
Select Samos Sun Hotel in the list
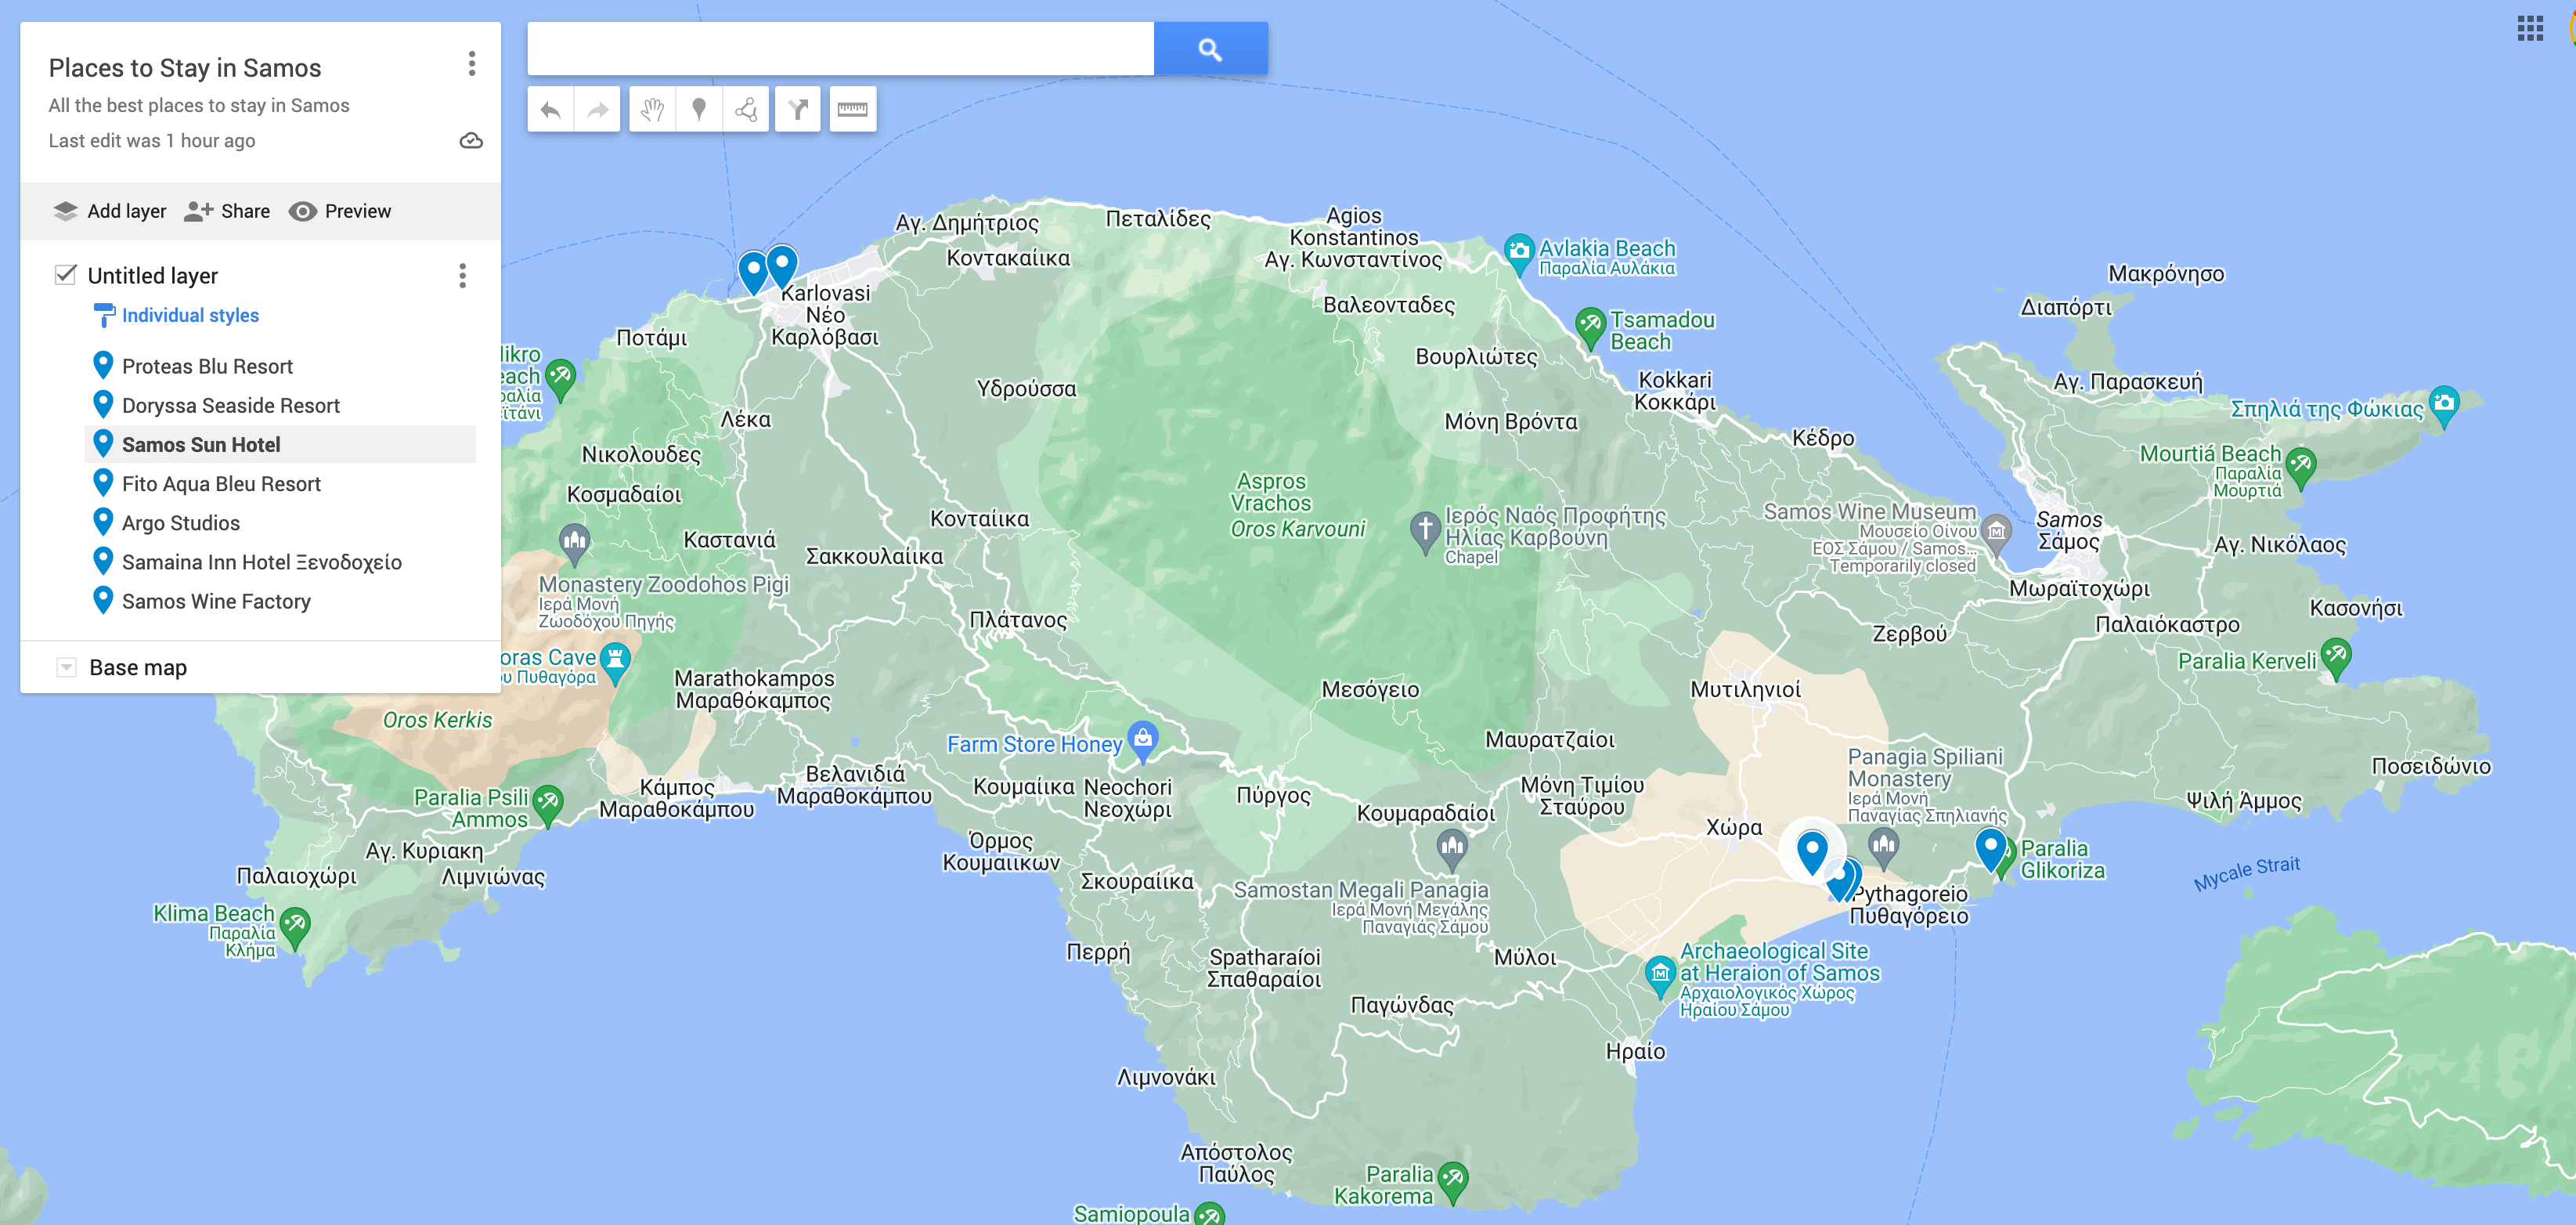(201, 444)
